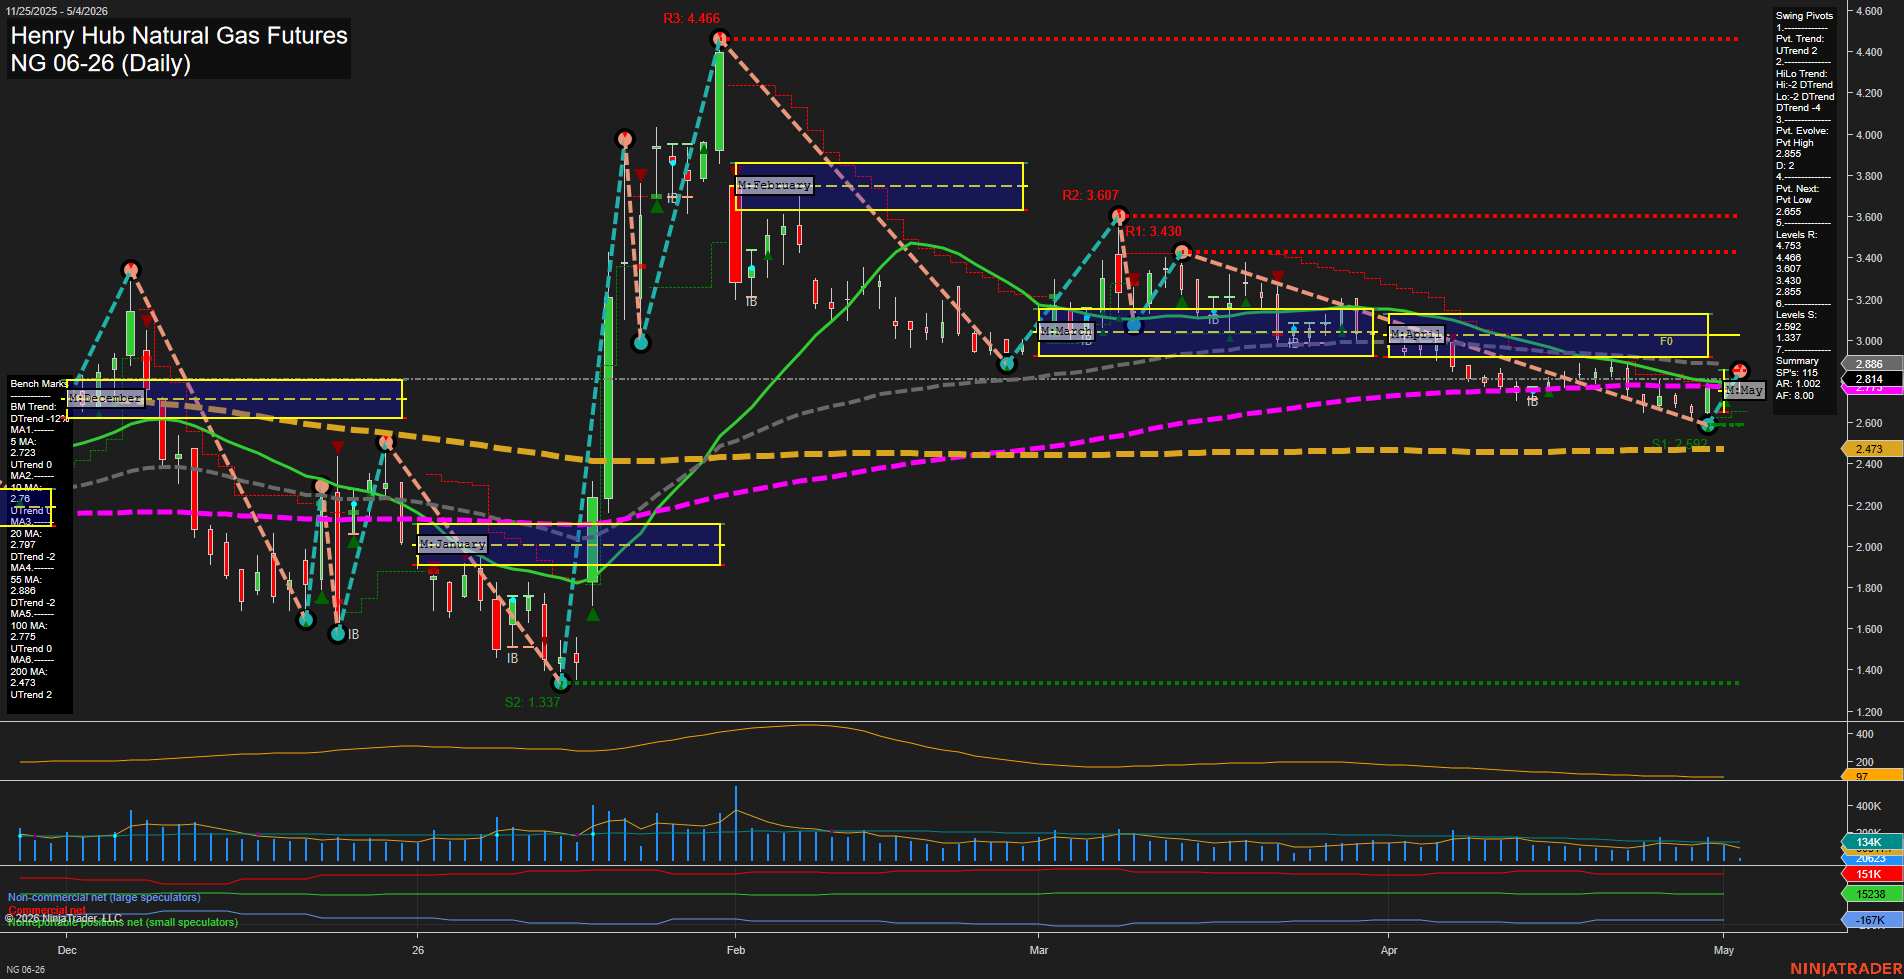
Task: Click the SP's: 115 summary value
Action: [1797, 373]
